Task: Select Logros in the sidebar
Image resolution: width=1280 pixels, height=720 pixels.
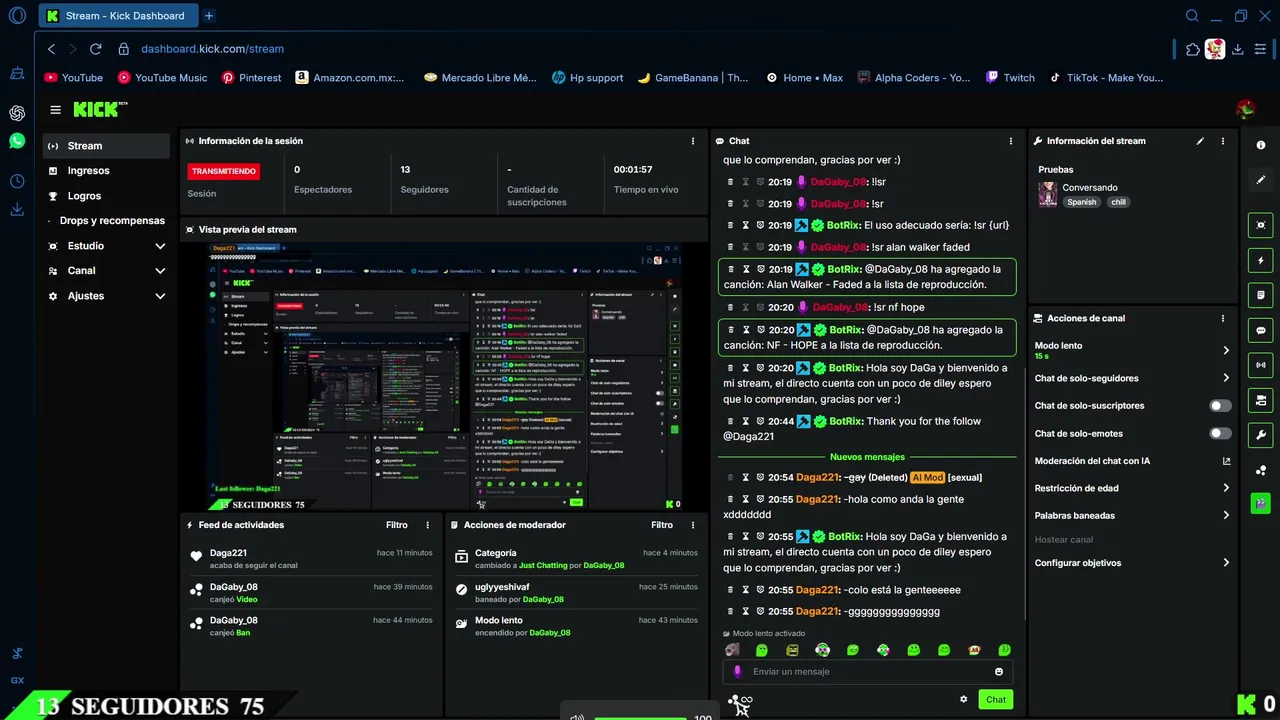Action: pos(106,196)
